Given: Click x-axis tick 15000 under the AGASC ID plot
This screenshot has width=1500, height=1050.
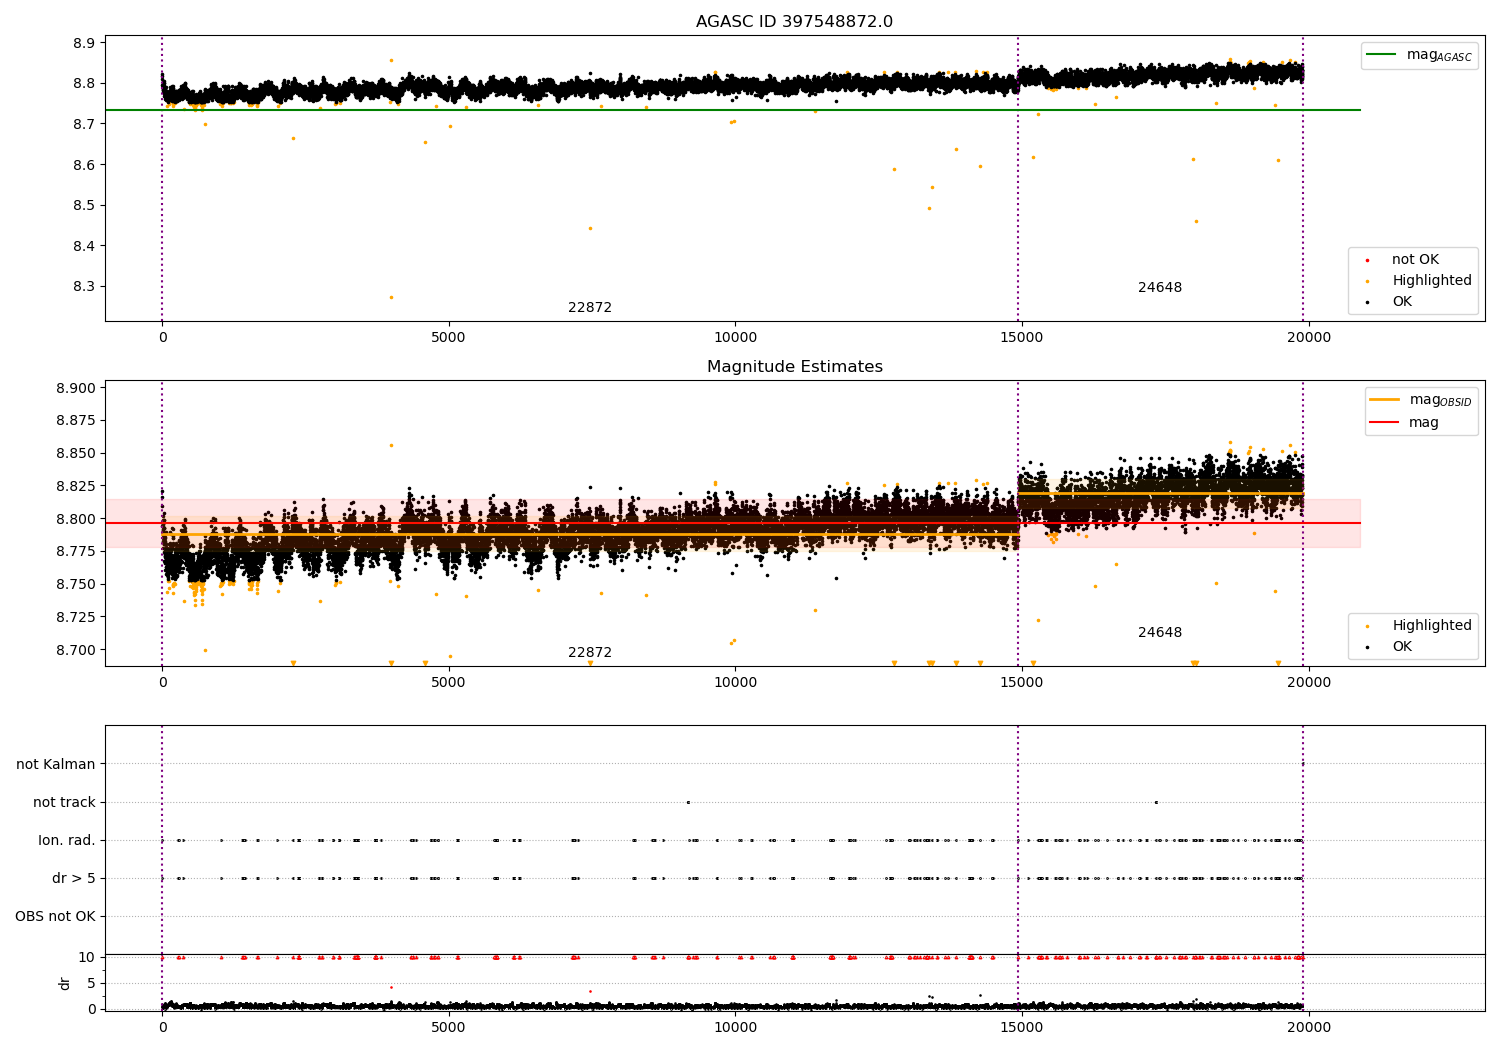Looking at the screenshot, I should [x=1022, y=338].
